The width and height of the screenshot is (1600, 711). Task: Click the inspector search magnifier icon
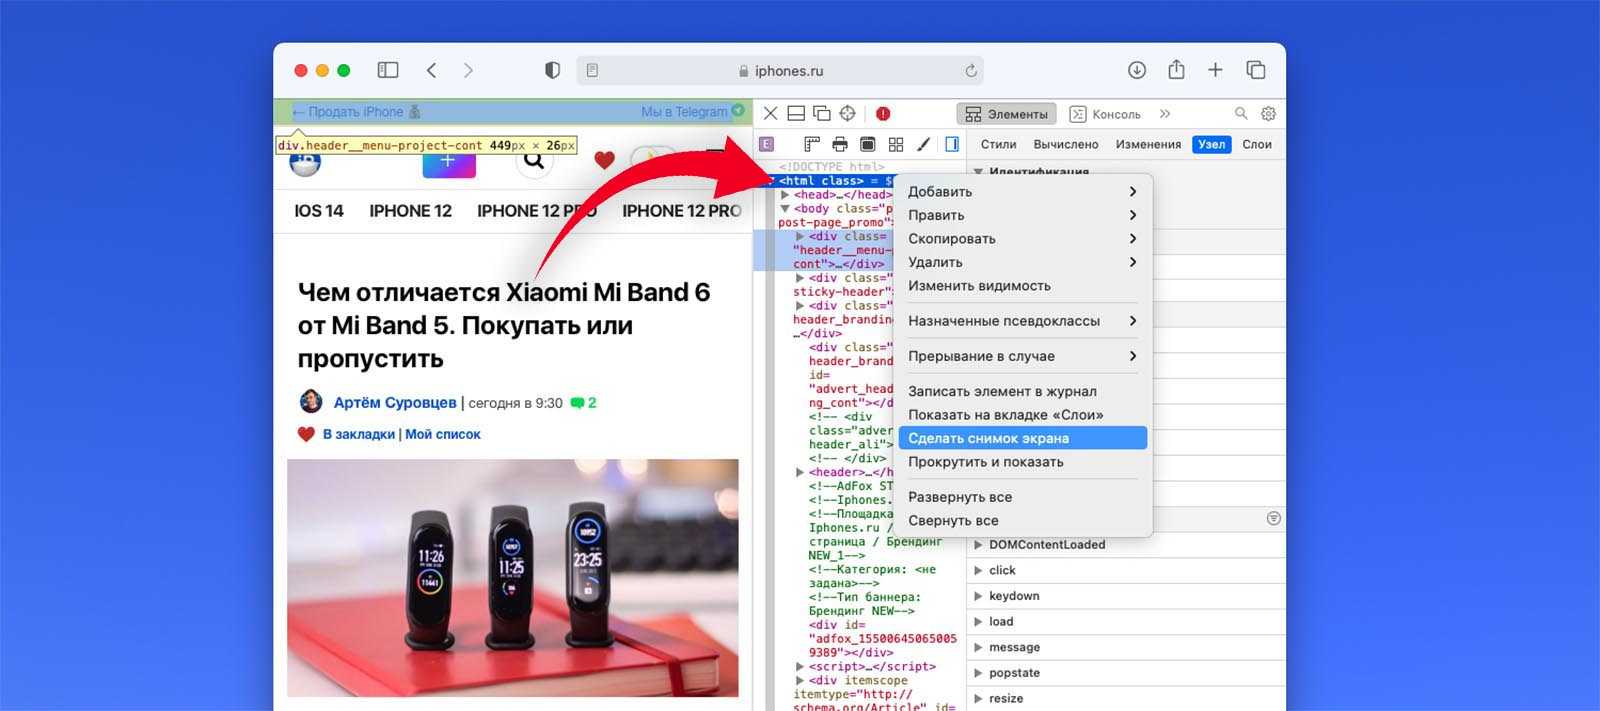[x=1241, y=114]
